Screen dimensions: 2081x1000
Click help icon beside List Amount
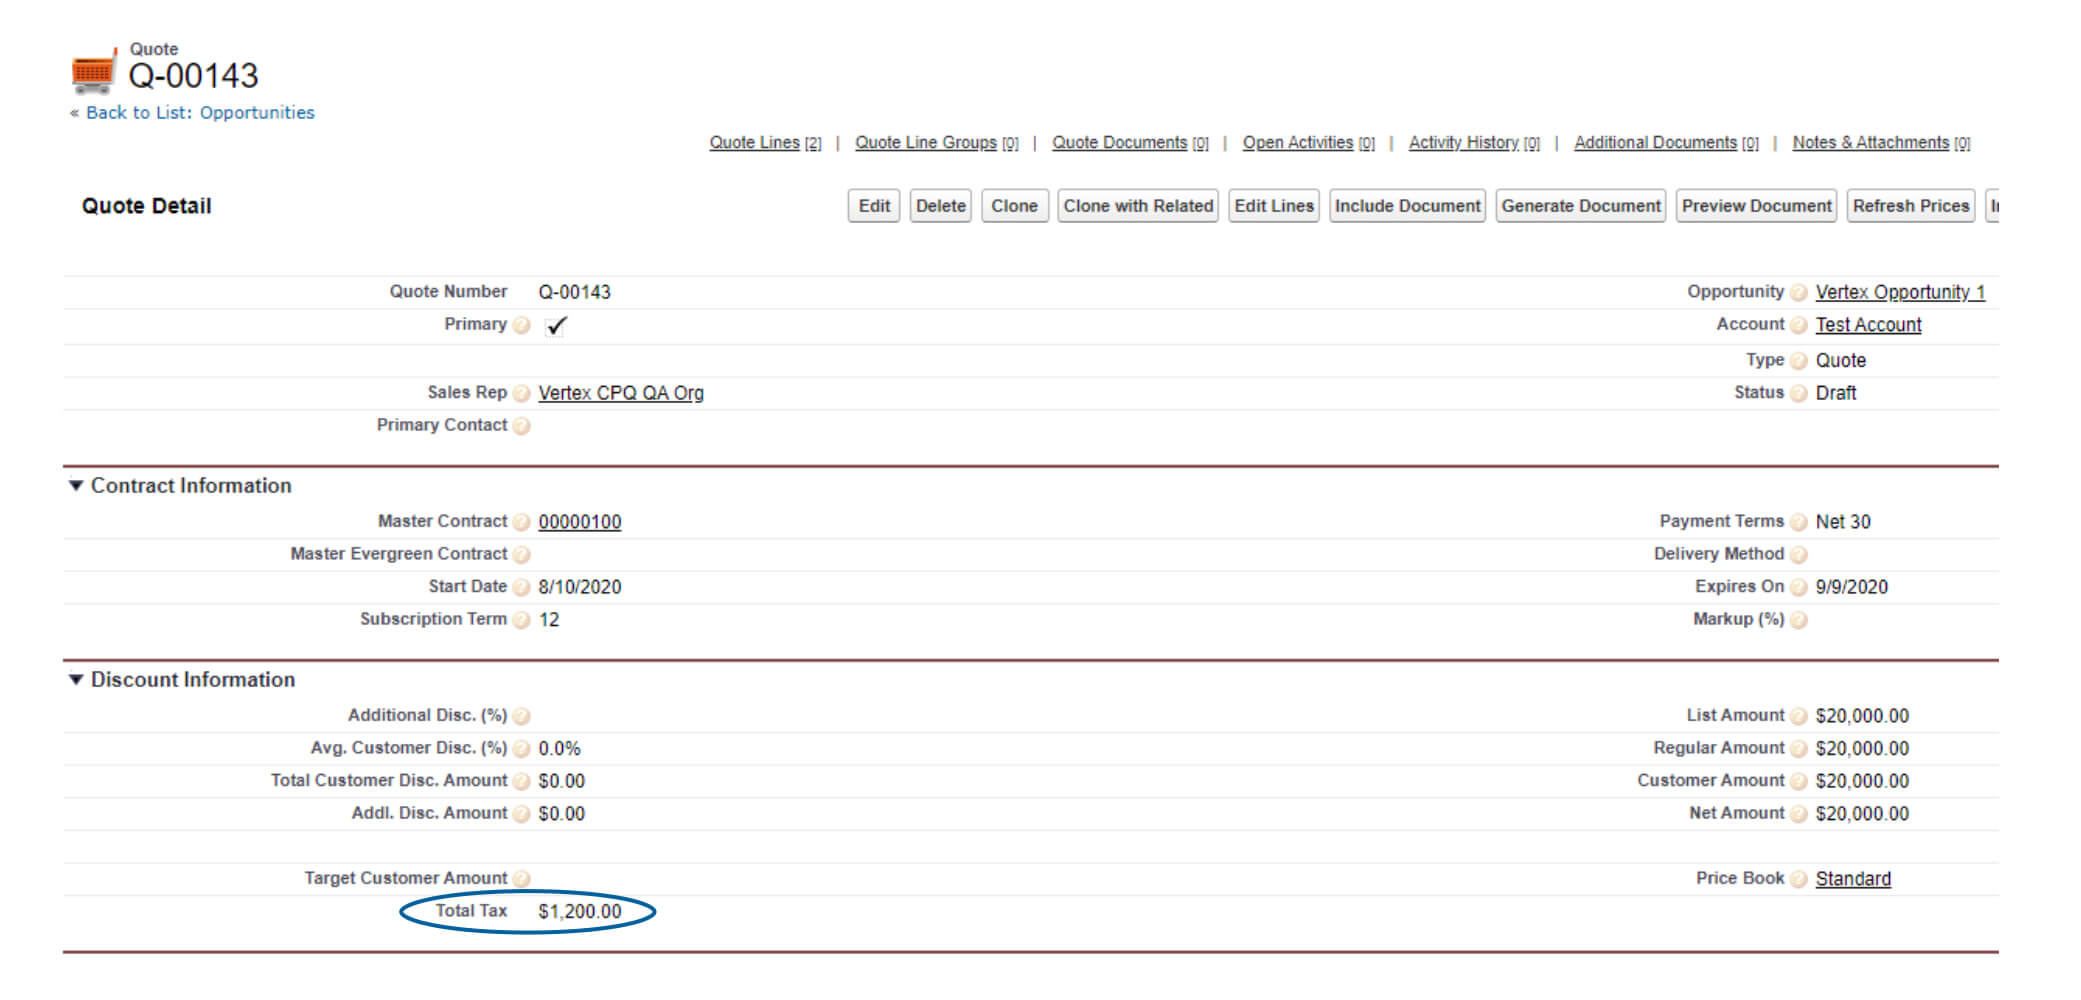1798,716
